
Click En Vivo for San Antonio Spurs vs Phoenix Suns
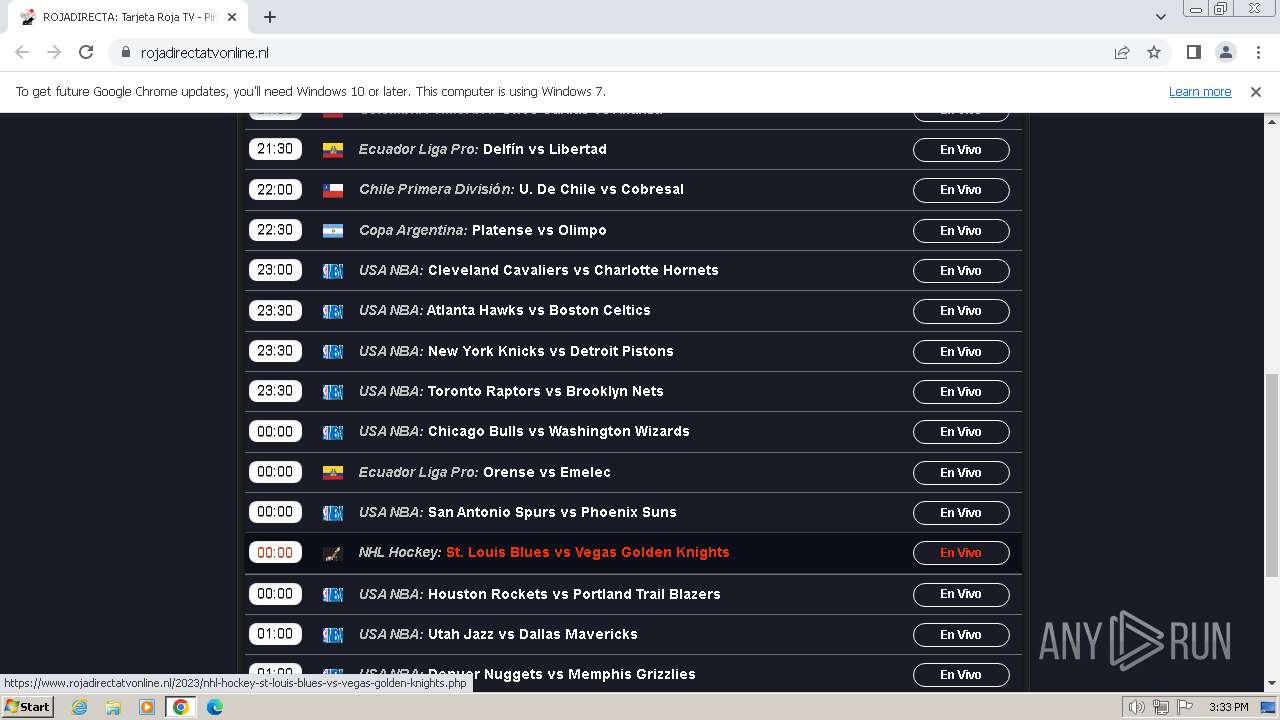(961, 513)
